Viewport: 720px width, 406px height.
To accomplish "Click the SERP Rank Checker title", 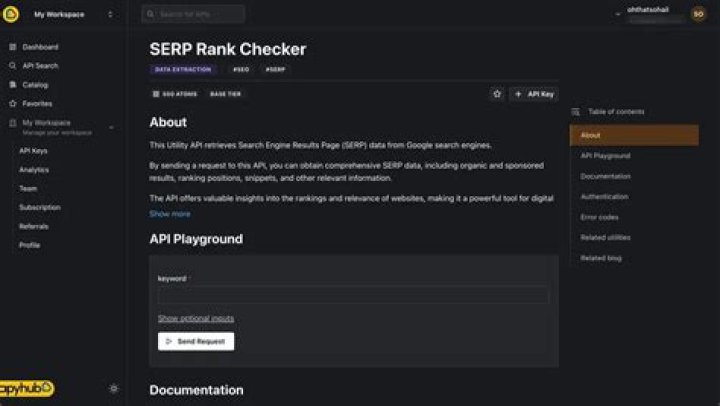I will coord(228,49).
